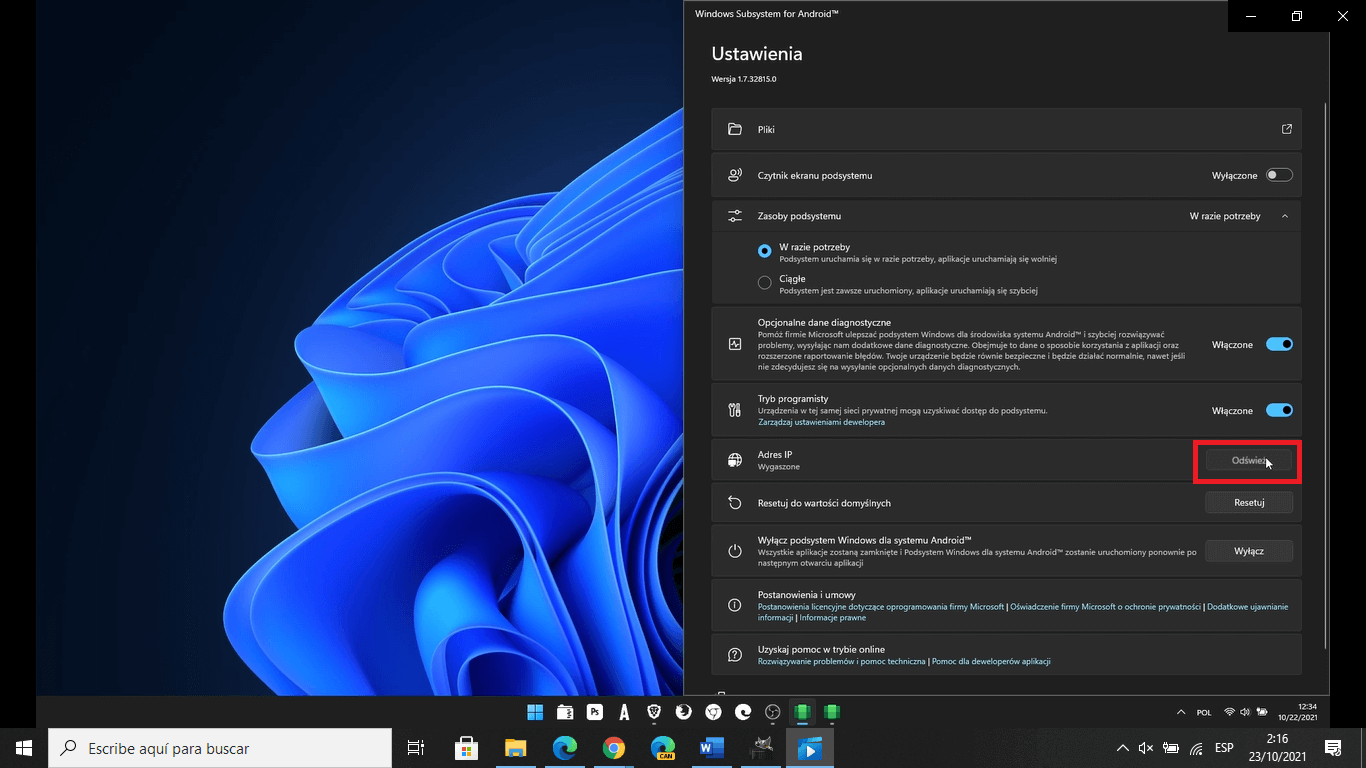
Task: Open Pliki via the external-link icon
Action: point(1287,129)
